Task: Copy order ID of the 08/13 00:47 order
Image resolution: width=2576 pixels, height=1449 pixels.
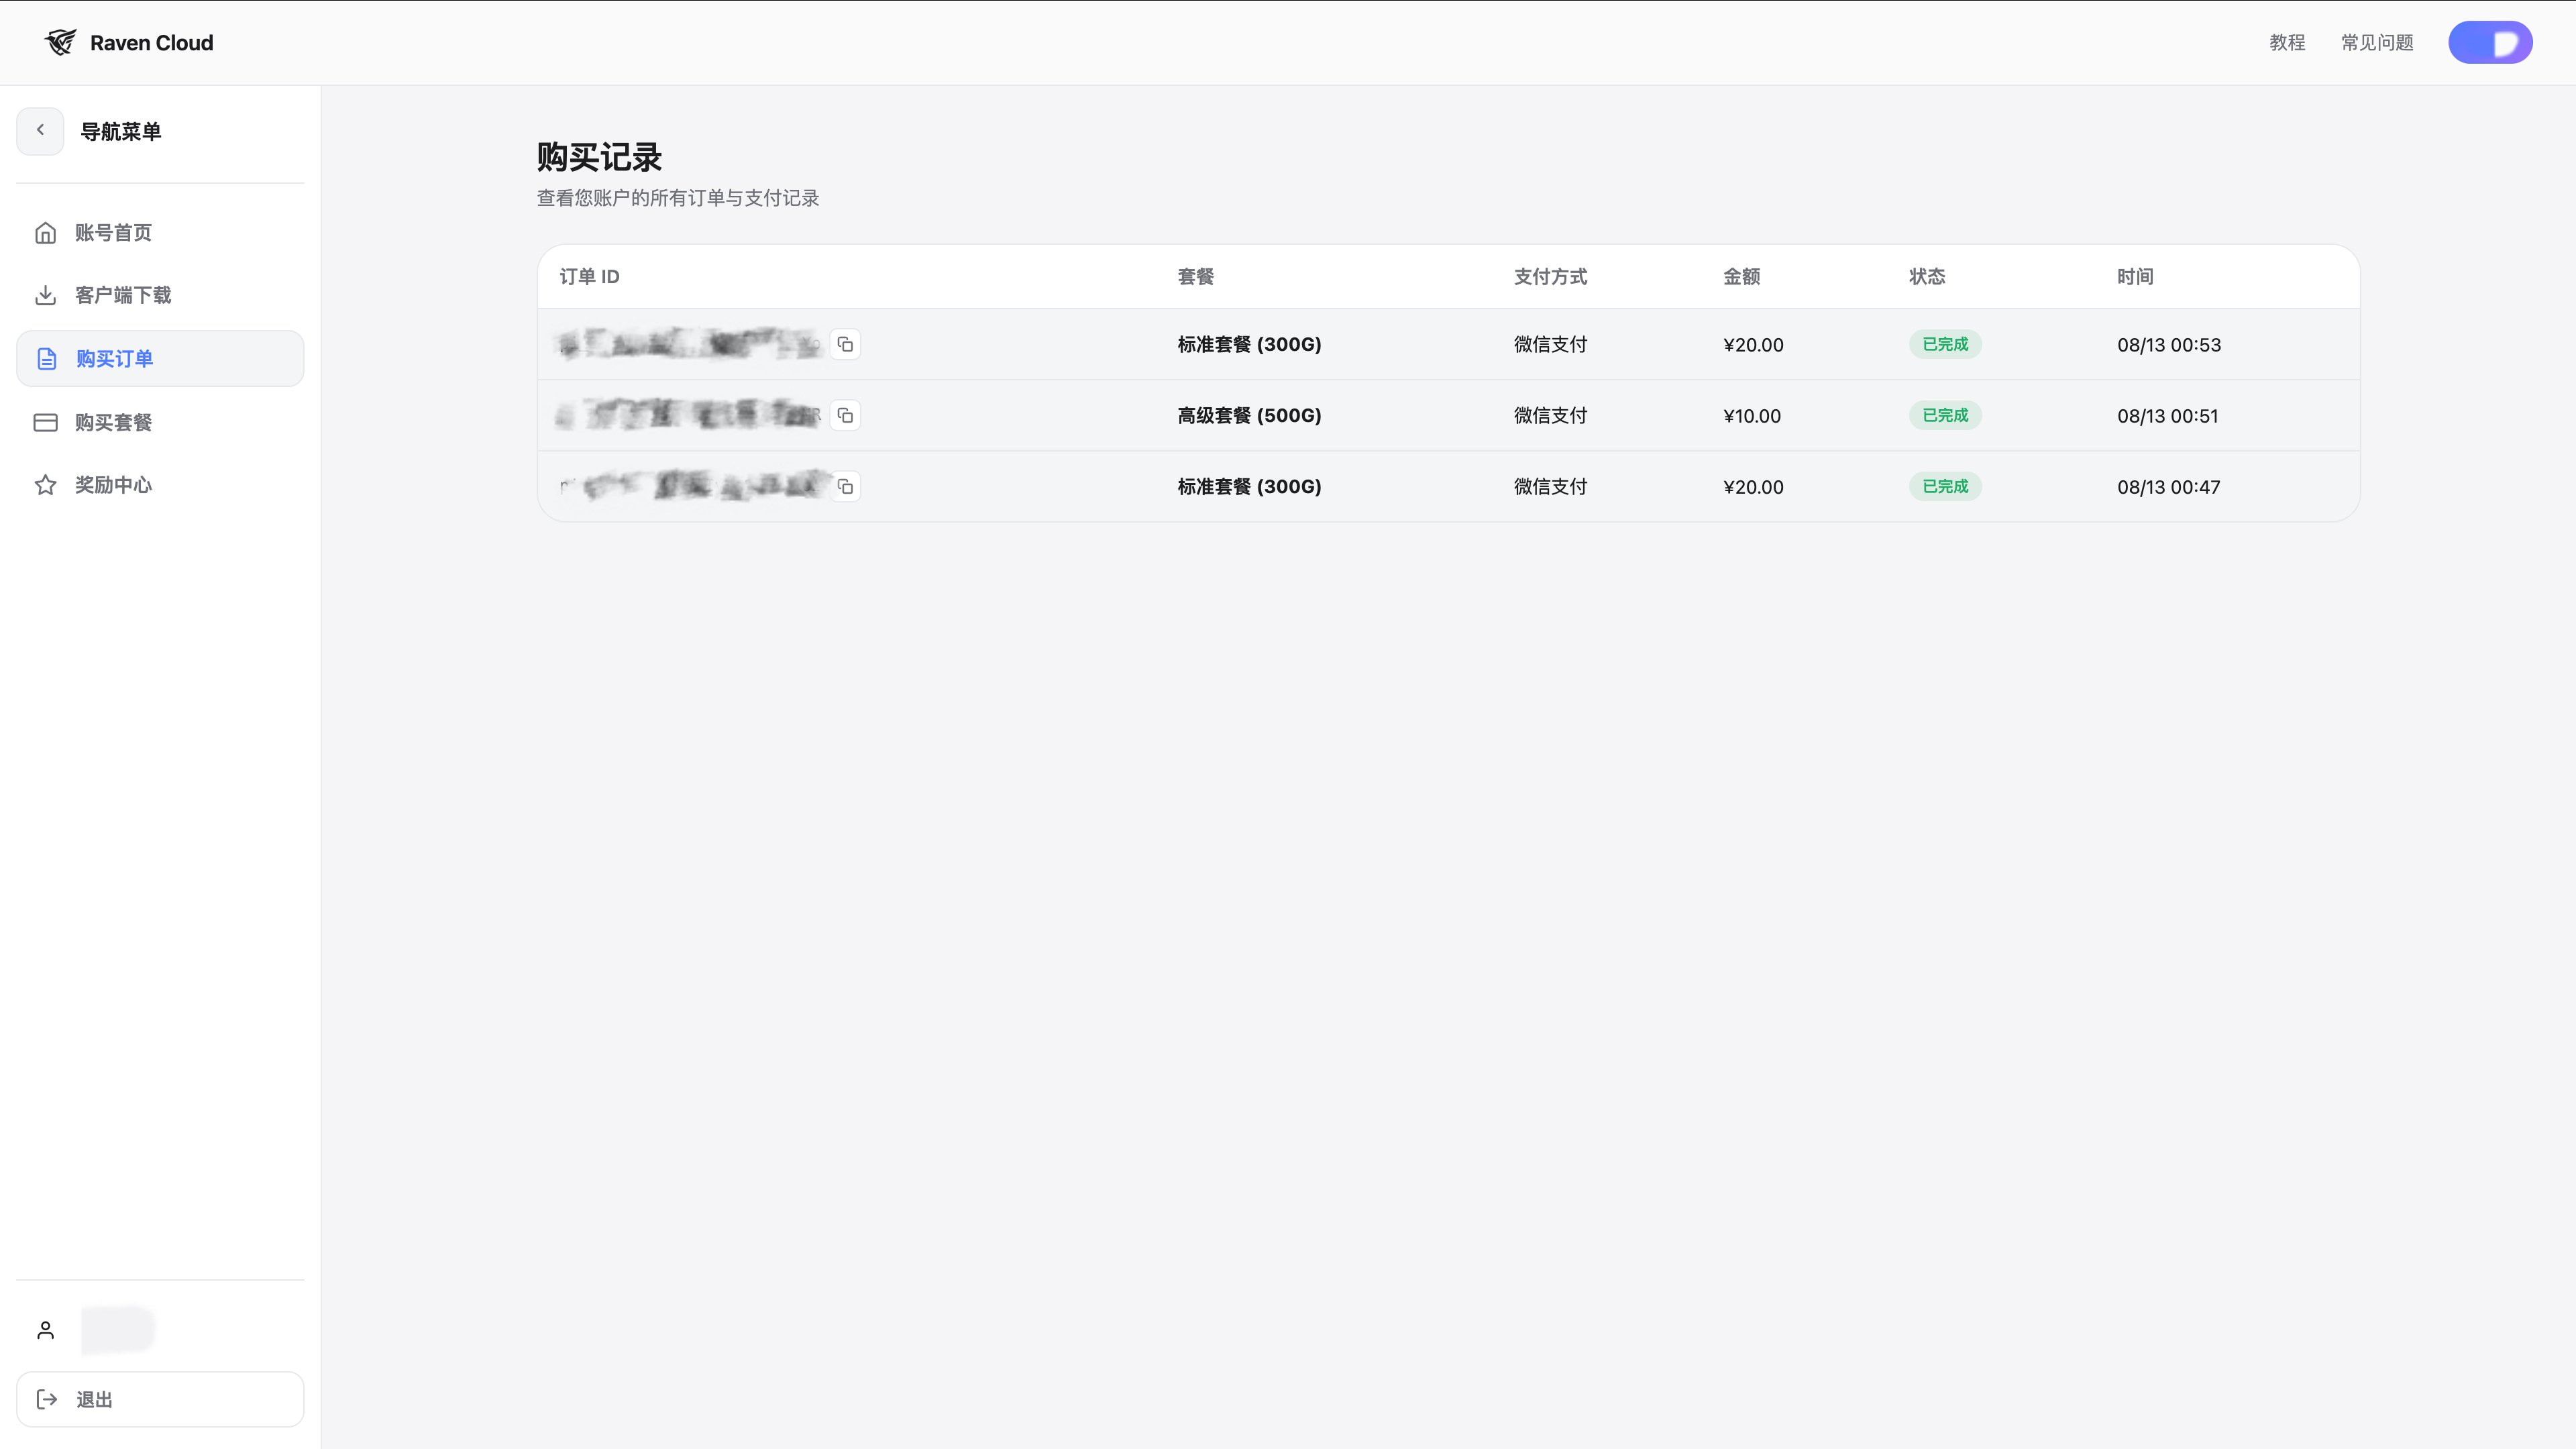Action: (x=845, y=486)
